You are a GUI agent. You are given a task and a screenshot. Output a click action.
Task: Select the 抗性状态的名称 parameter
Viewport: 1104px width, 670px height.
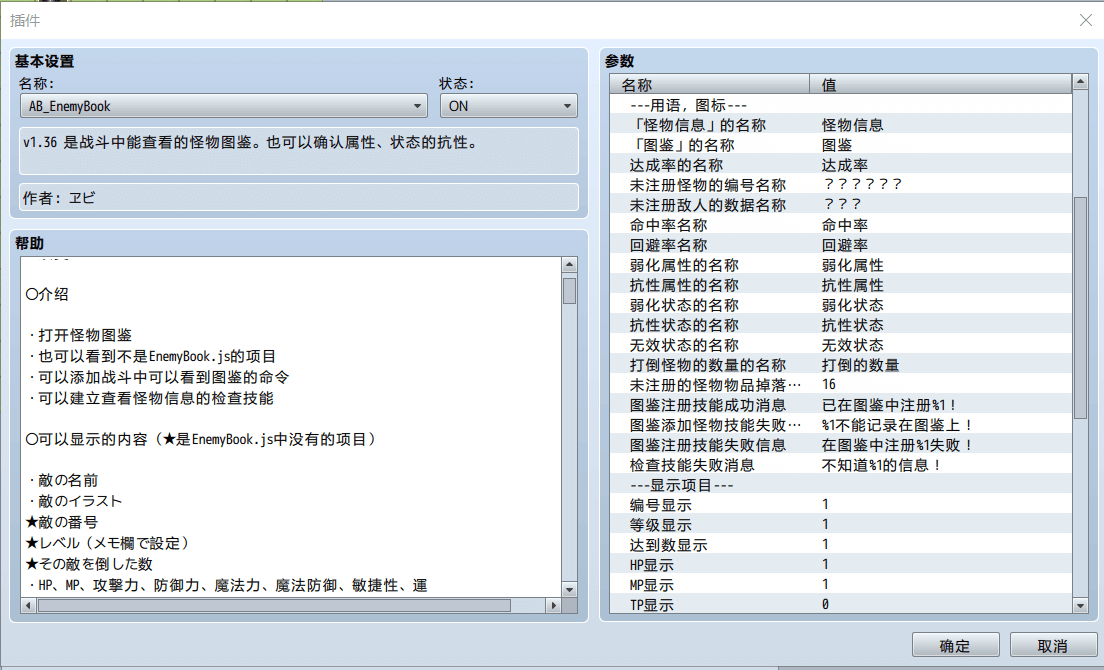pos(841,325)
